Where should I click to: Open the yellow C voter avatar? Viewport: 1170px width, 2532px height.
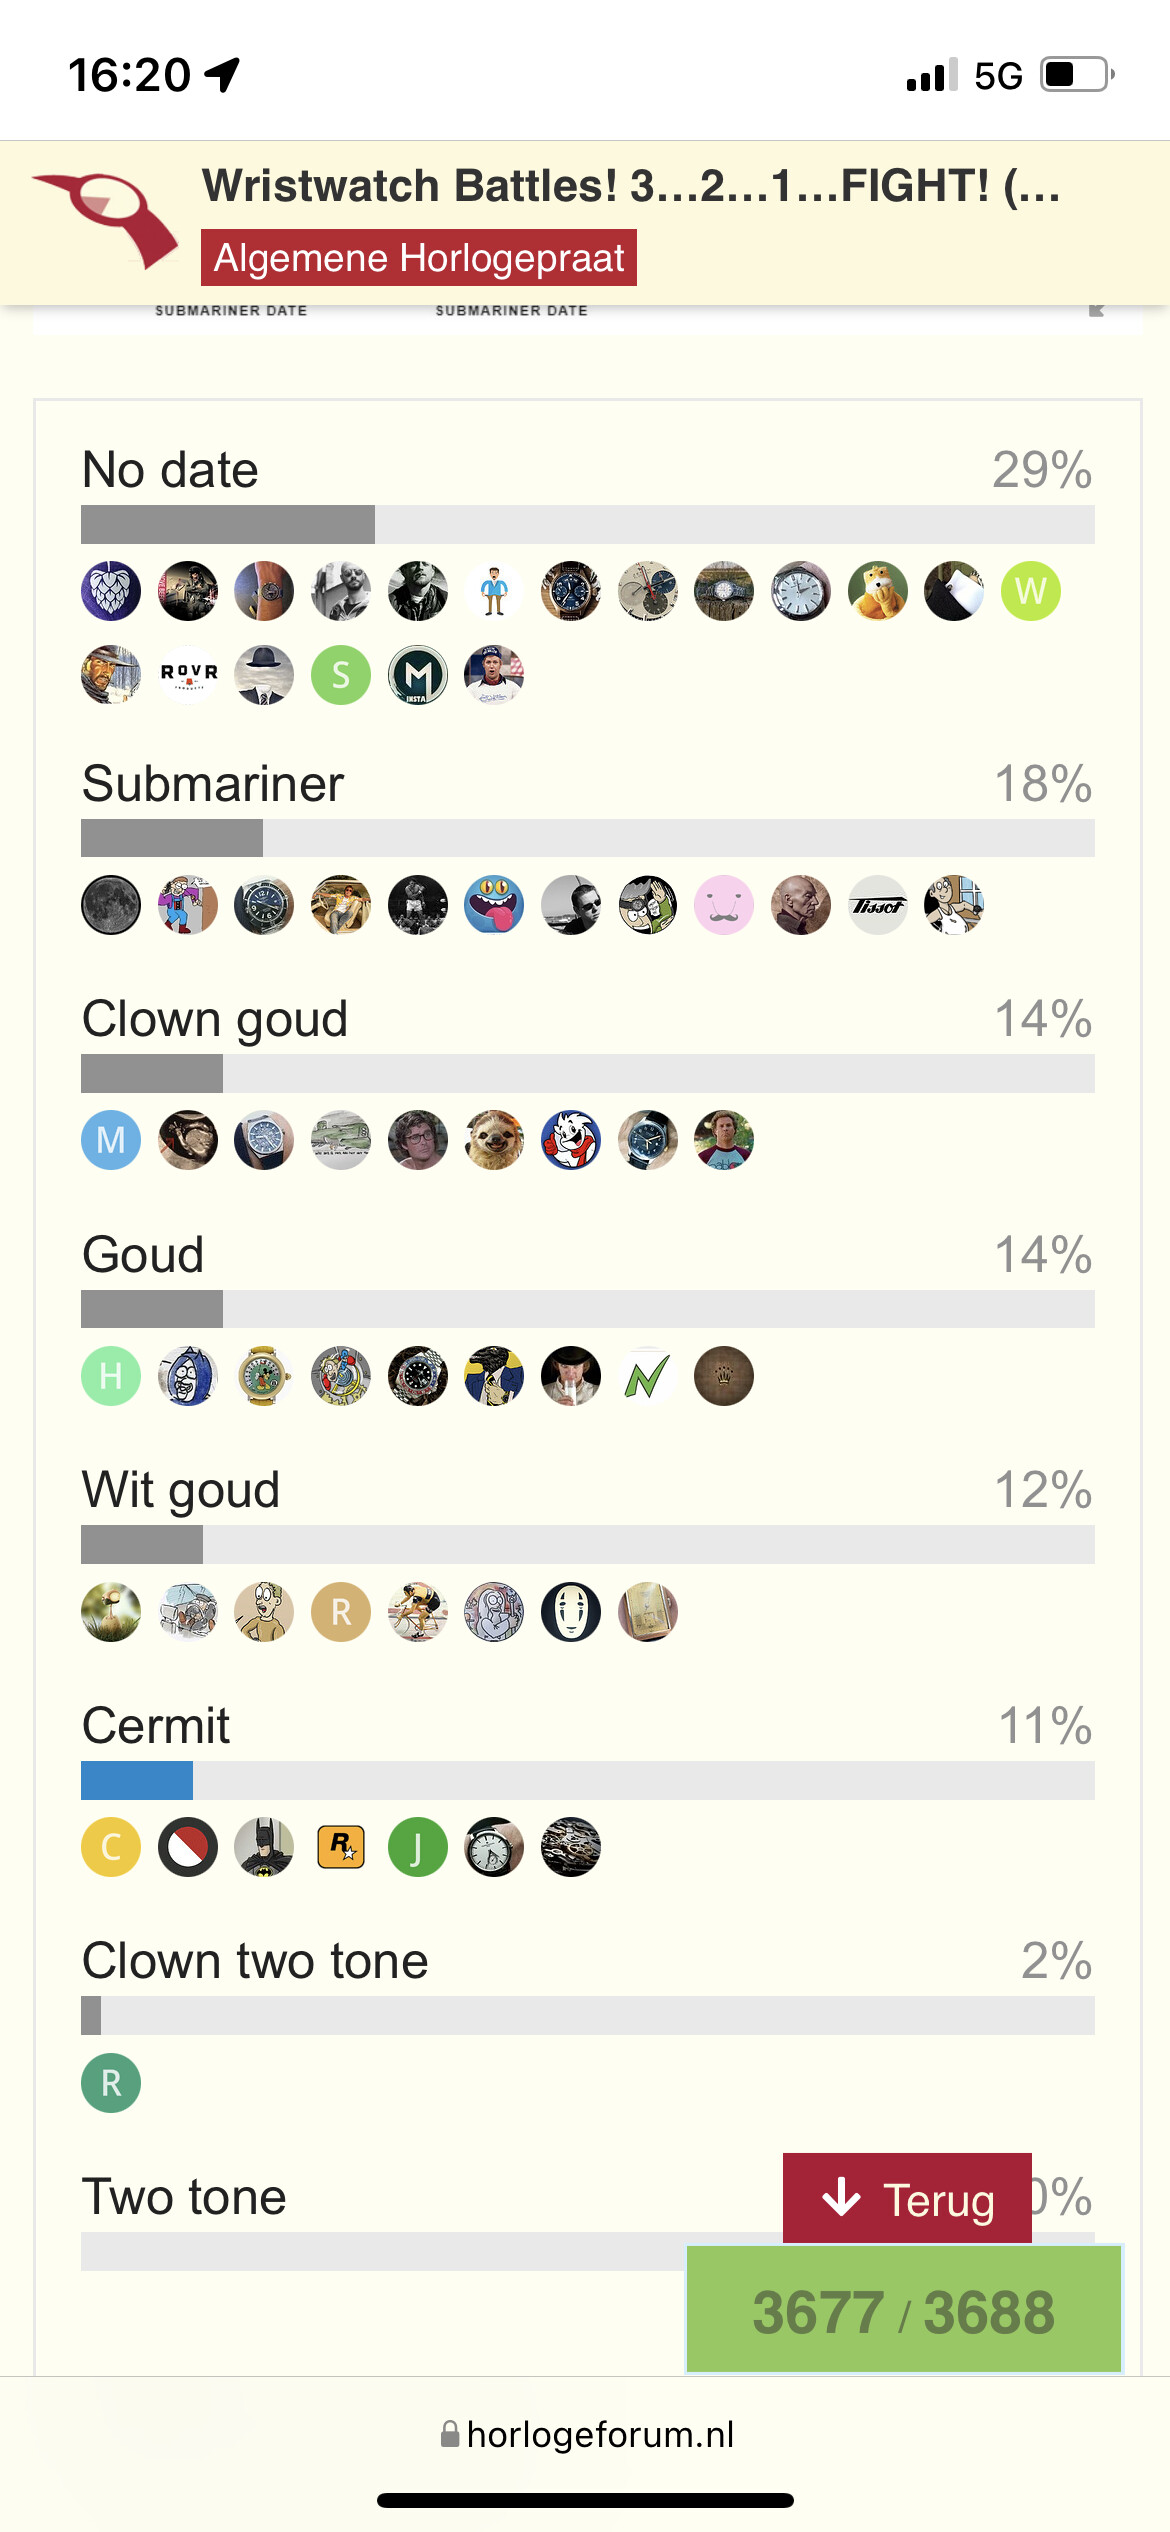point(111,1847)
